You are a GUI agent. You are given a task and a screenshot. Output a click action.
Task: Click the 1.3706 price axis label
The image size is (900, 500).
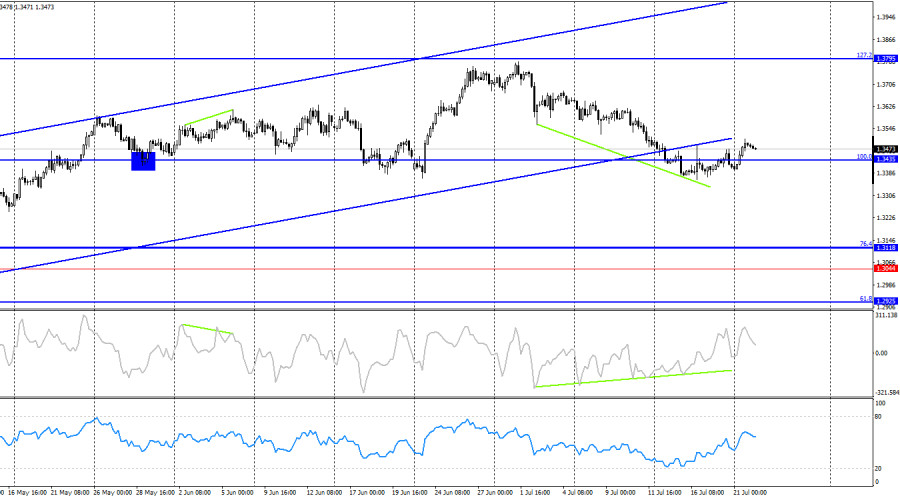coord(886,84)
